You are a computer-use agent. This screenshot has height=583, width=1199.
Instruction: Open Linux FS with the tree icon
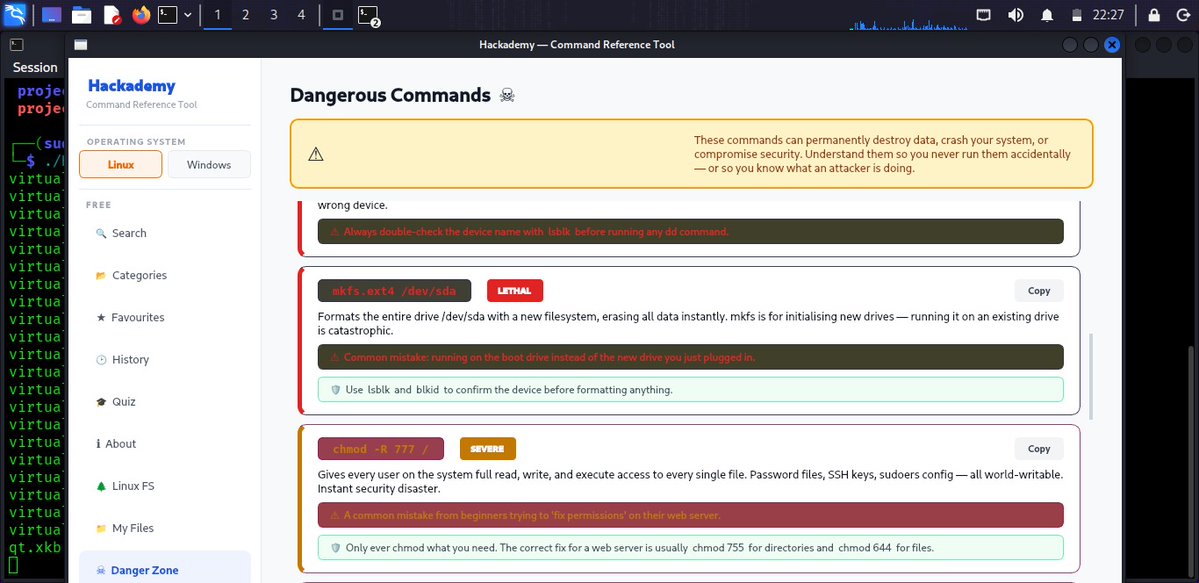[x=100, y=485]
